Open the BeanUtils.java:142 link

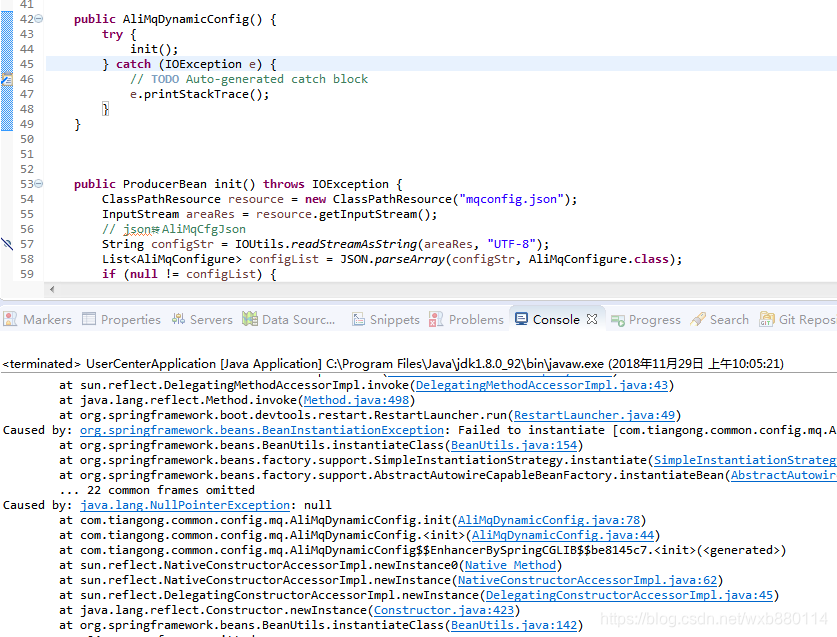pyautogui.click(x=514, y=625)
